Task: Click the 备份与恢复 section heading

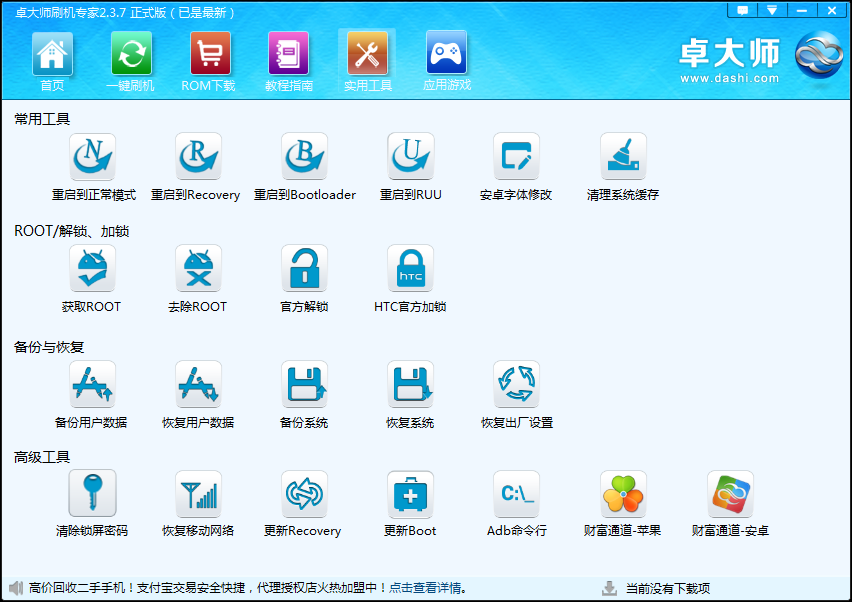Action: pos(49,347)
